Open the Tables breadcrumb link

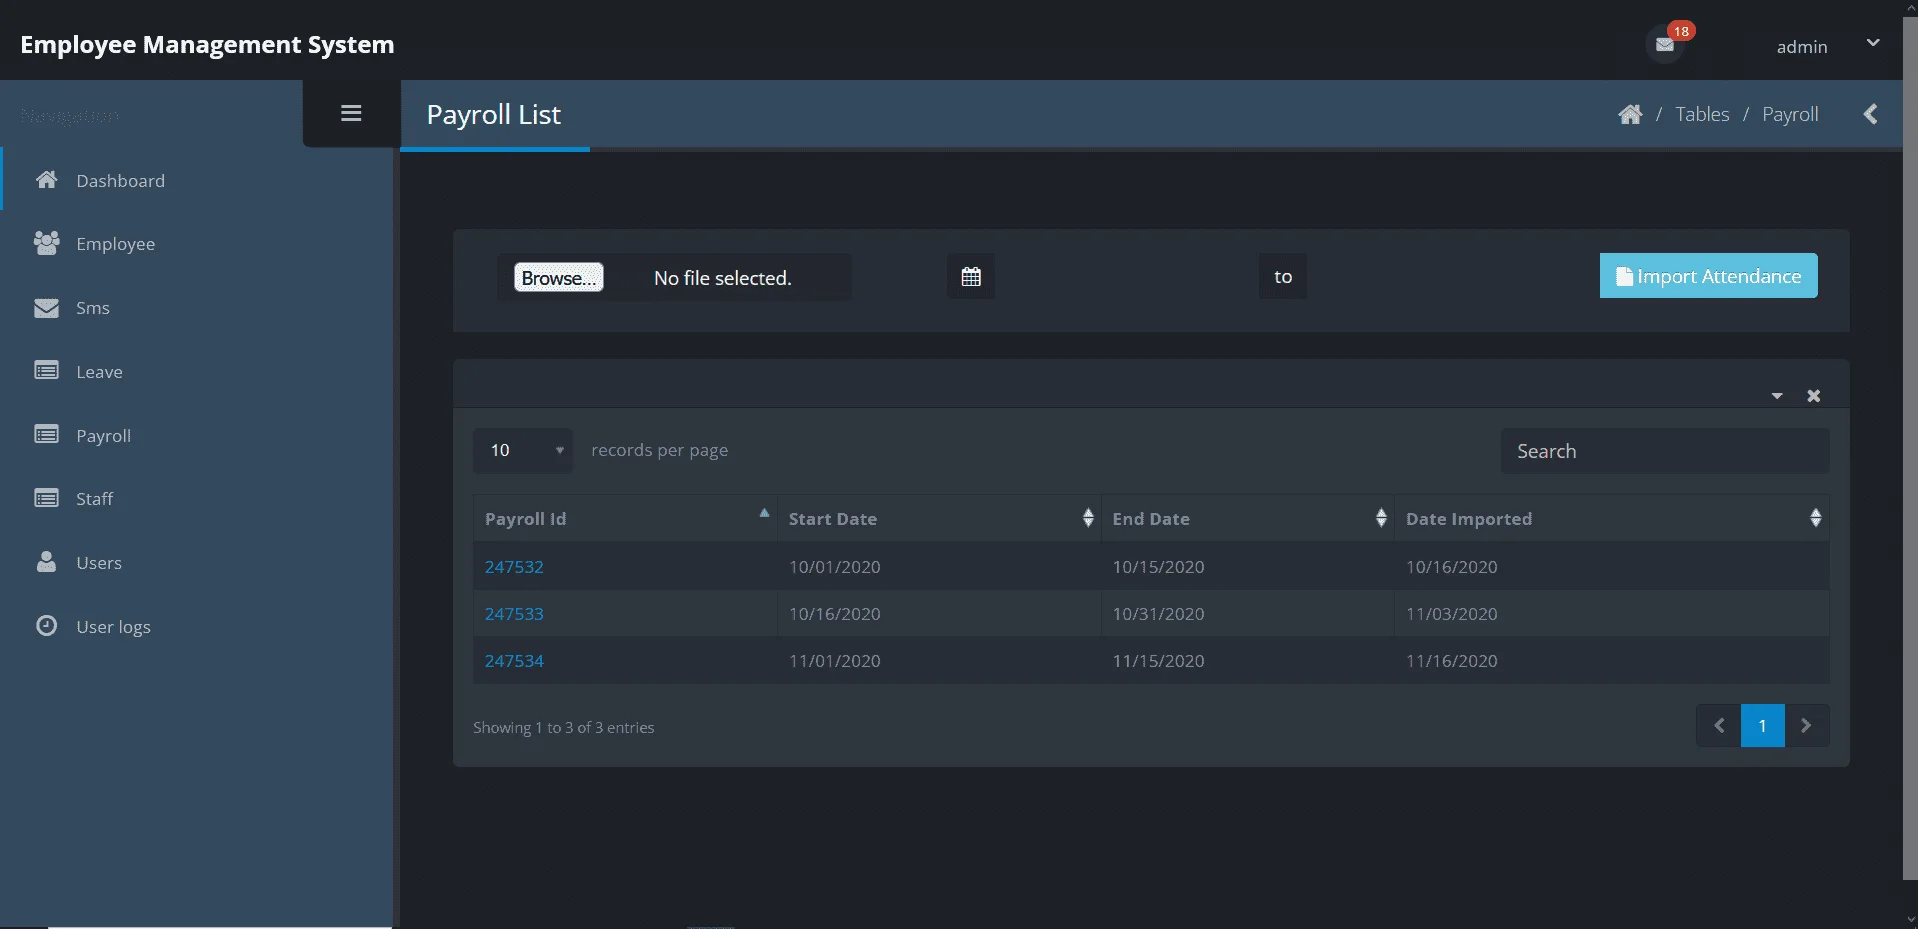click(1702, 114)
